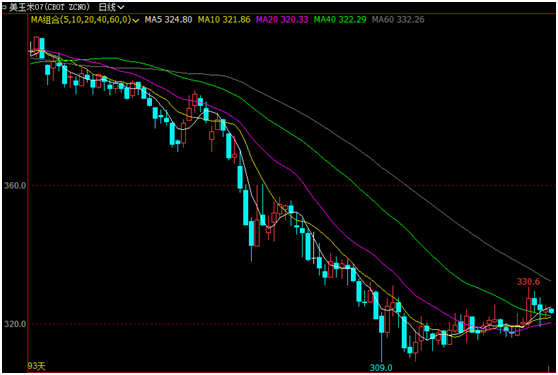Open the 日线 period dropdown
Image resolution: width=558 pixels, height=375 pixels.
(111, 7)
